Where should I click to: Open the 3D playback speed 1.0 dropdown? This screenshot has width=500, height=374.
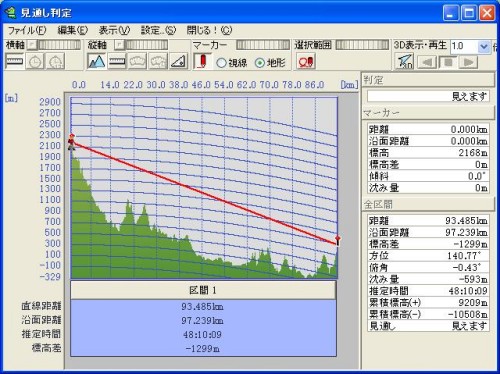tap(484, 46)
